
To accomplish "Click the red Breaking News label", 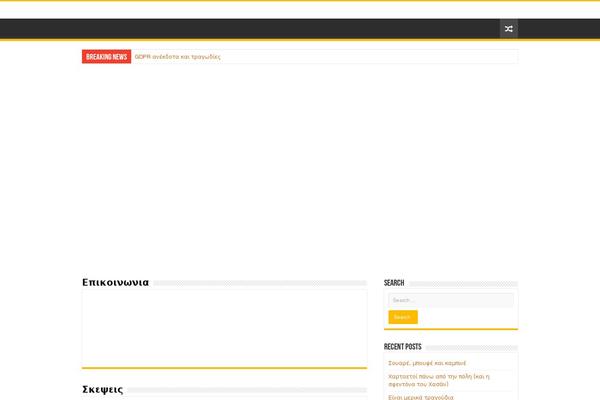I will point(106,57).
